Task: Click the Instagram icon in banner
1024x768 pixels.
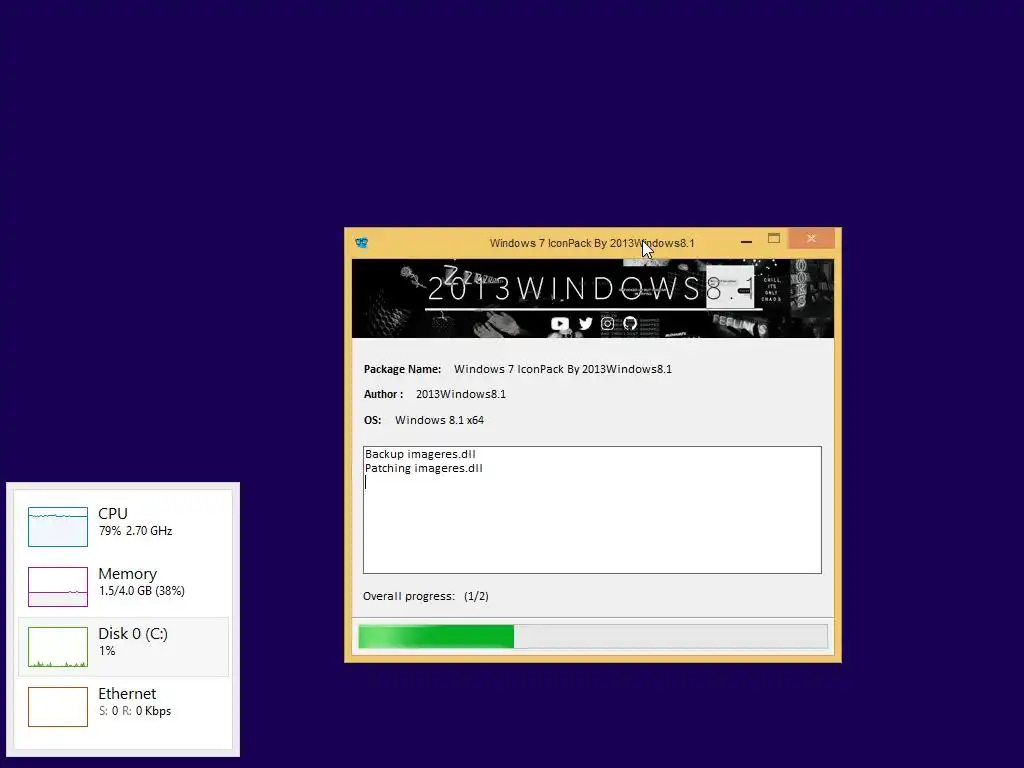Action: click(607, 323)
